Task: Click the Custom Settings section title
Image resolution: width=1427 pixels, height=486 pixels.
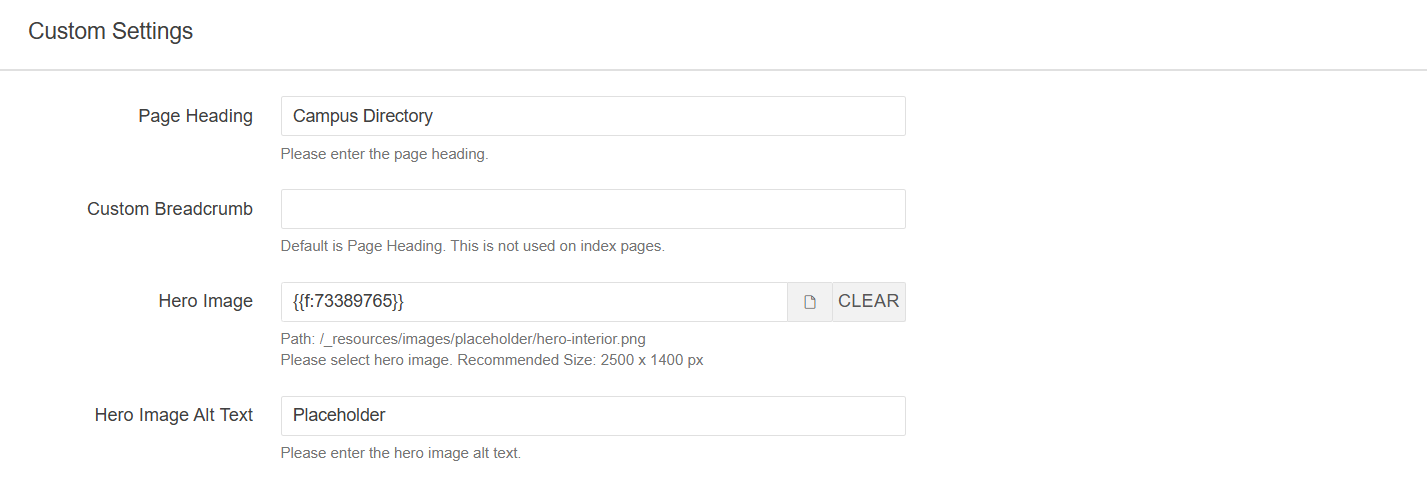Action: [110, 31]
